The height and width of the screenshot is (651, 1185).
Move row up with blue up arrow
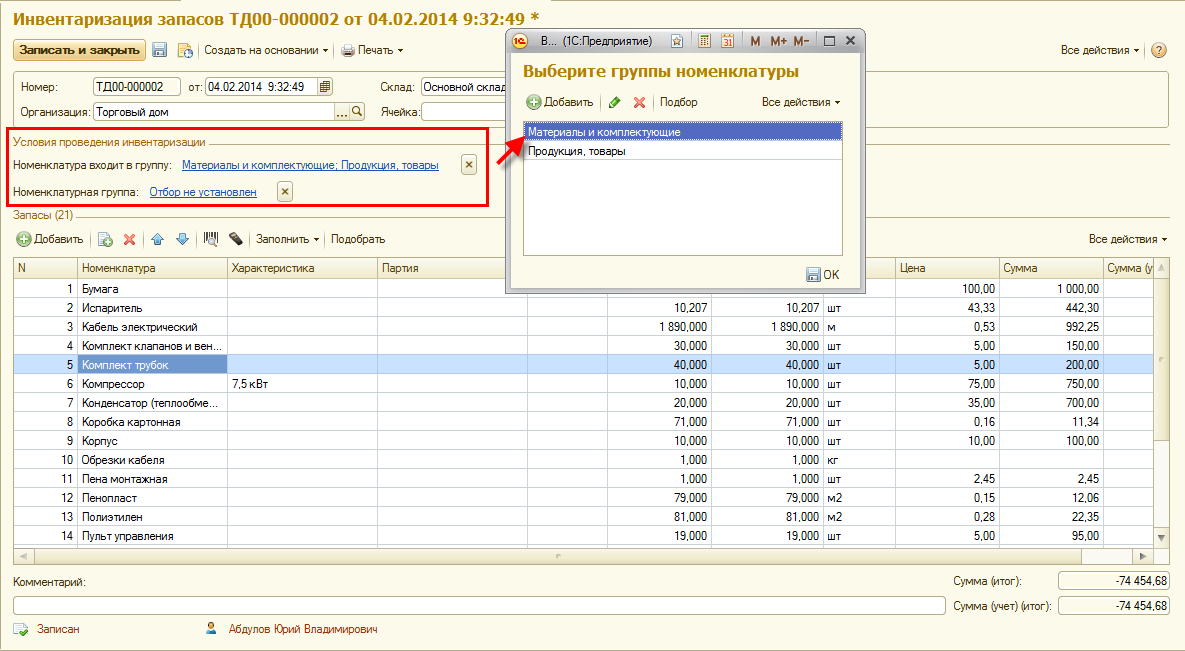(158, 239)
